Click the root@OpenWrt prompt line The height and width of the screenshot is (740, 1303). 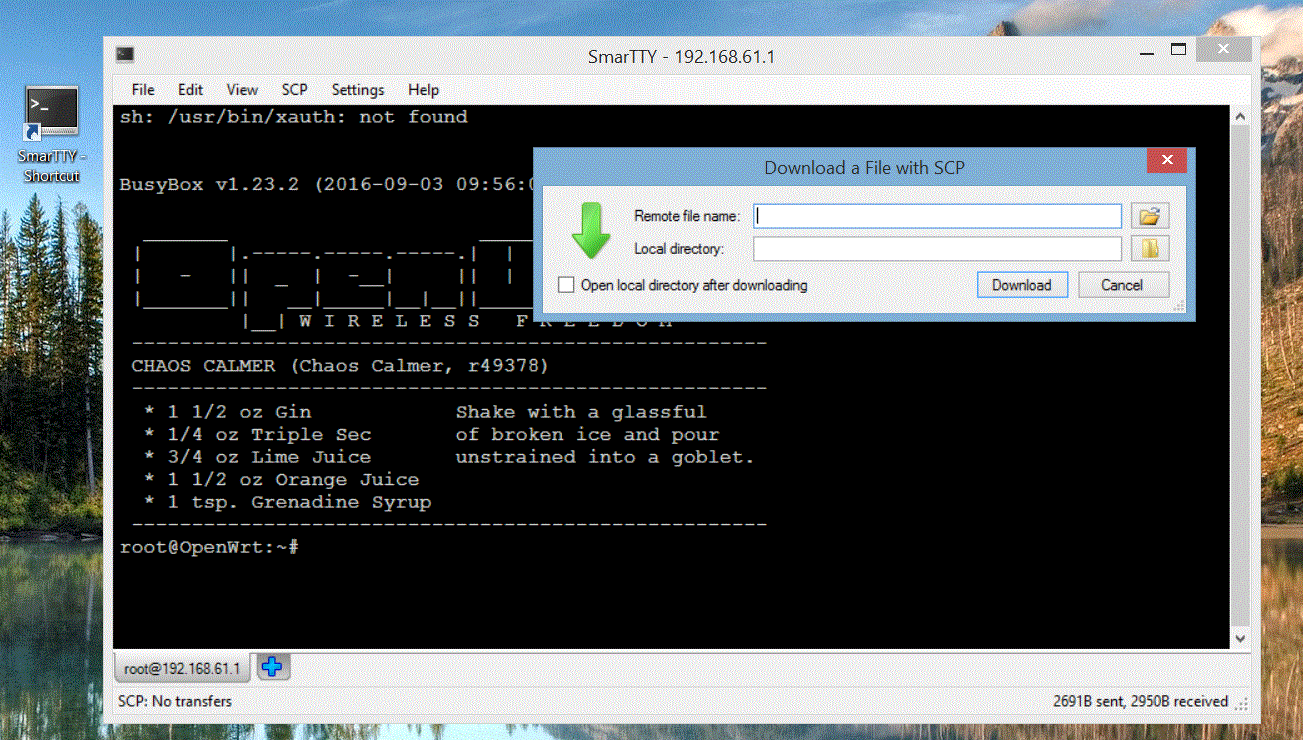(209, 547)
